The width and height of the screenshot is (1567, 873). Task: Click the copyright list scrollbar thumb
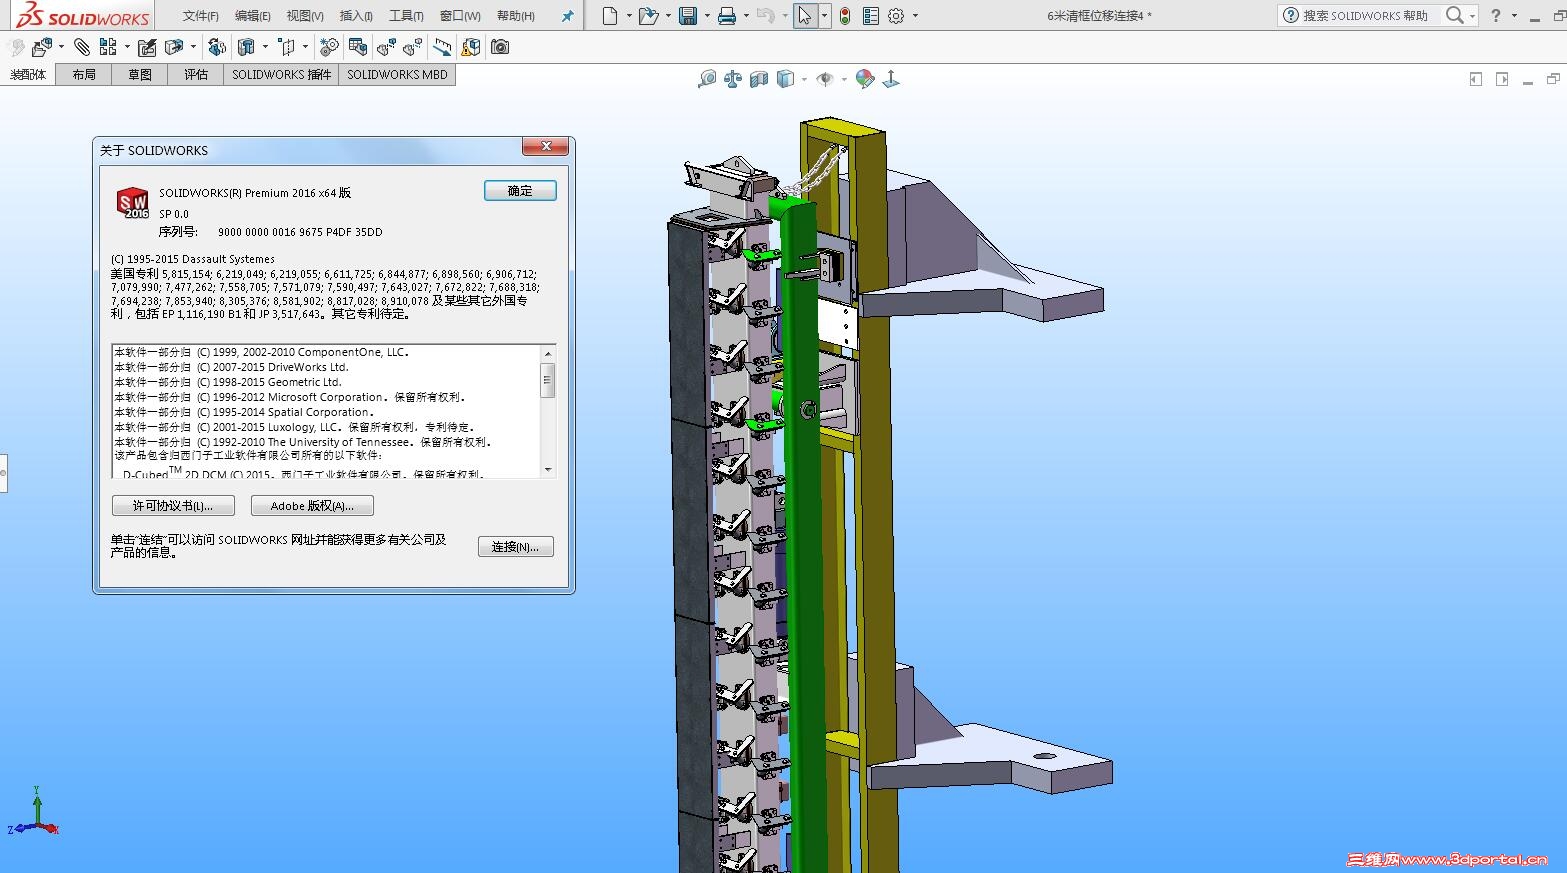(x=548, y=379)
